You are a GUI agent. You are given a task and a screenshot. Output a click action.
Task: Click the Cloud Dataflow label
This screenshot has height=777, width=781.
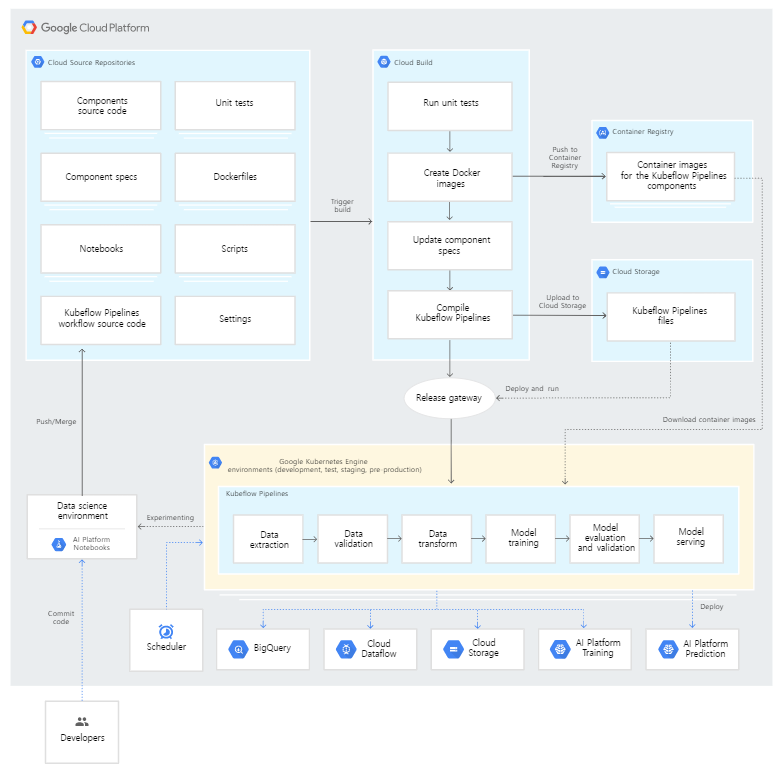(x=379, y=648)
